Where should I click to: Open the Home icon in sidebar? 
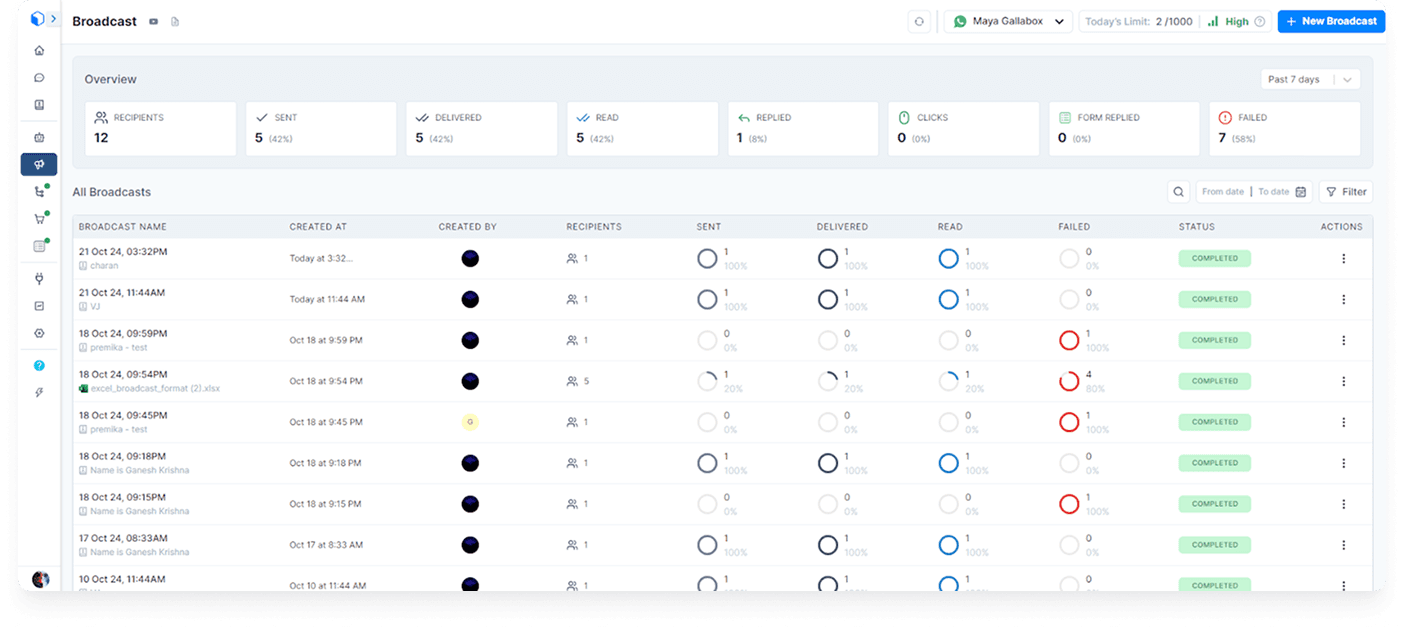(x=39, y=50)
